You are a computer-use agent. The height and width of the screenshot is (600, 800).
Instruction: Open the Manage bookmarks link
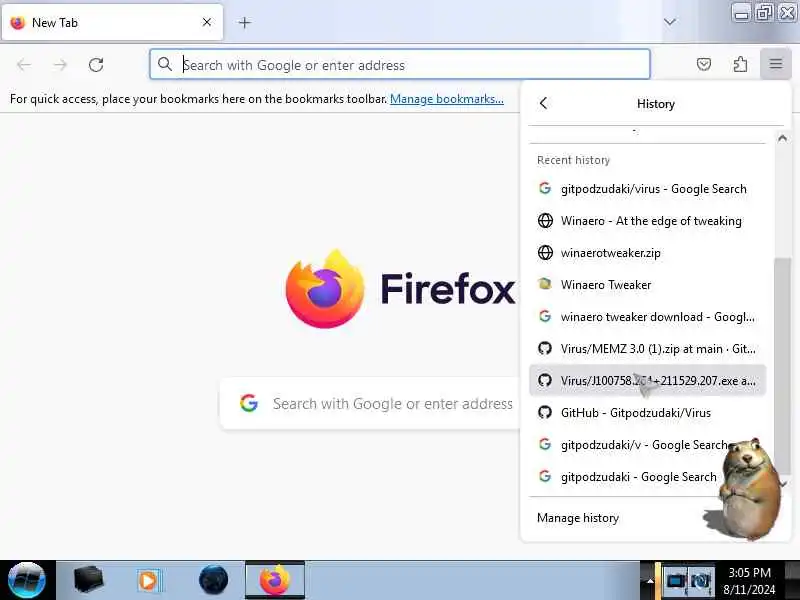(446, 98)
